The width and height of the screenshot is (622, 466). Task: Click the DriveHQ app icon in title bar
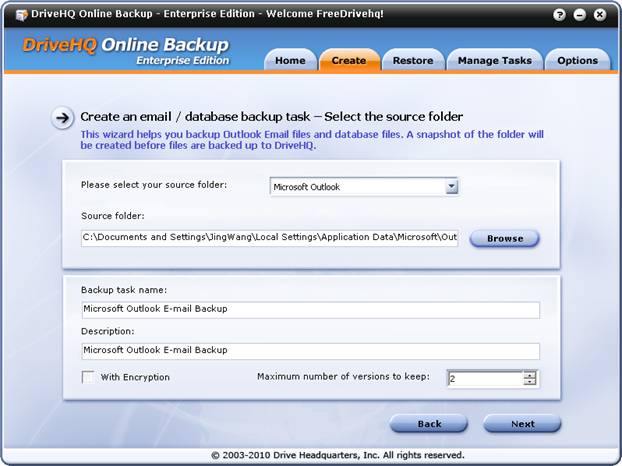coord(21,16)
